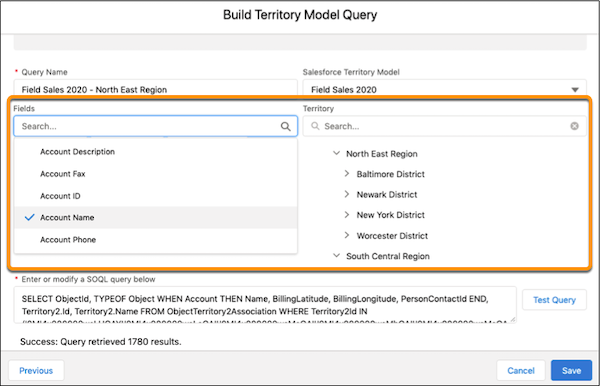This screenshot has height=386, width=600.
Task: Click the magnifier icon in the Fields search box
Action: 285,126
